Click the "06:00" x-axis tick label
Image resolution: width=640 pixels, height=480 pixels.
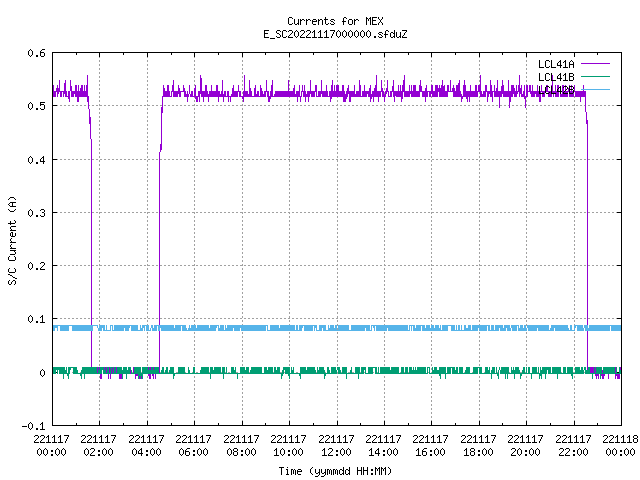(x=193, y=452)
